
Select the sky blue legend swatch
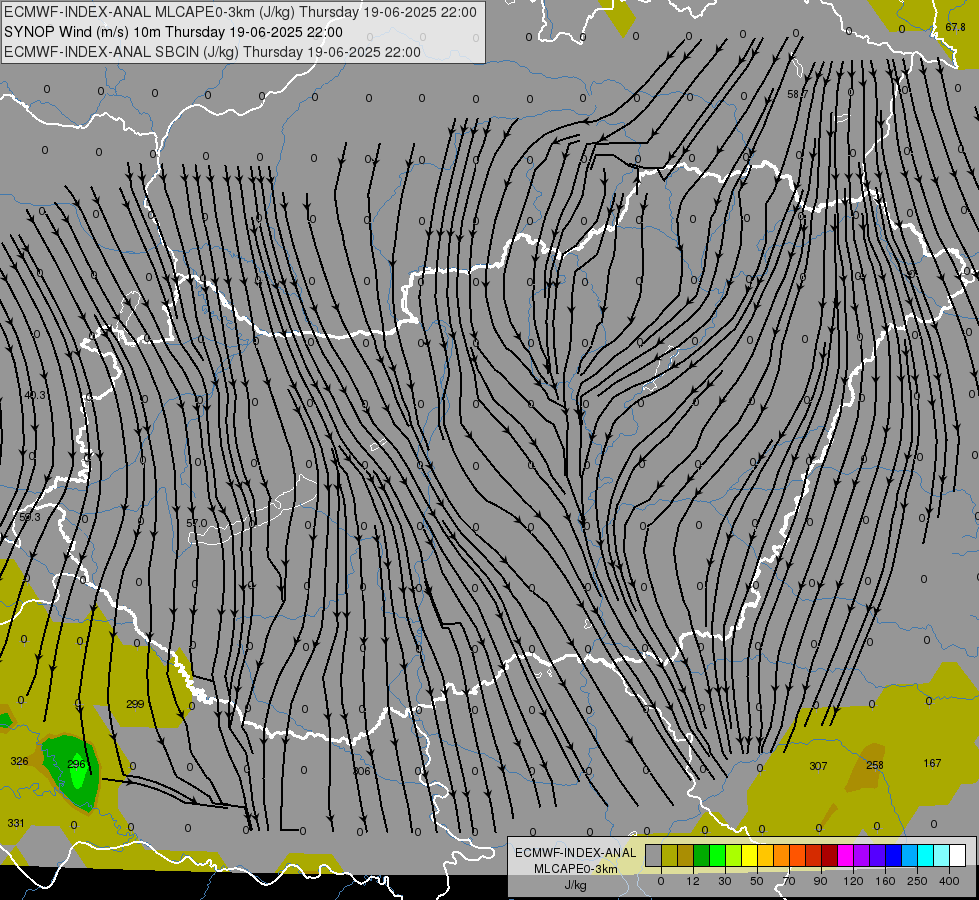910,855
